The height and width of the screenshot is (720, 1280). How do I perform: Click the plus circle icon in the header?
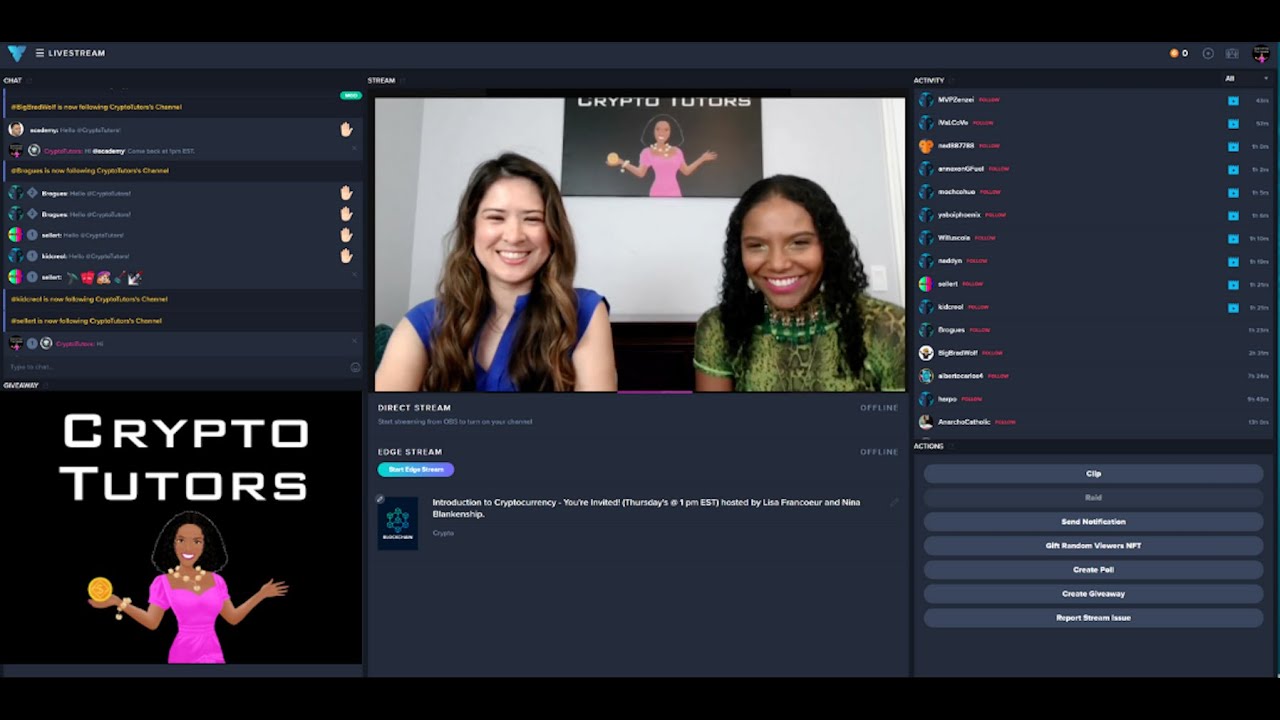1208,53
